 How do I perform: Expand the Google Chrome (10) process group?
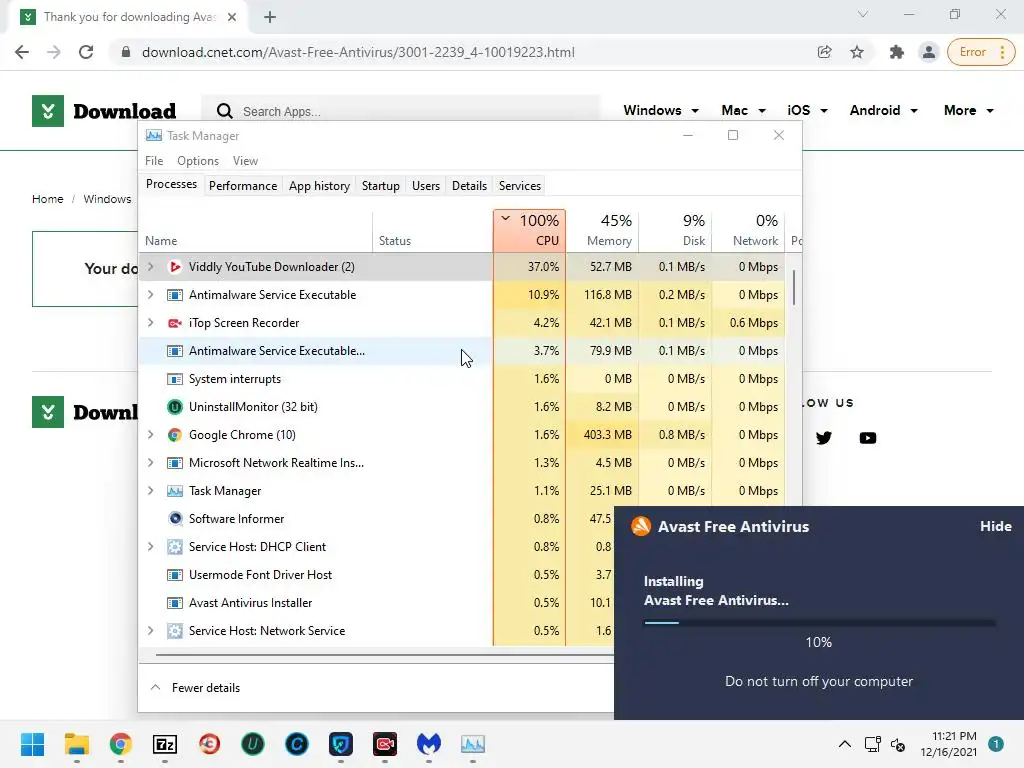tap(151, 435)
